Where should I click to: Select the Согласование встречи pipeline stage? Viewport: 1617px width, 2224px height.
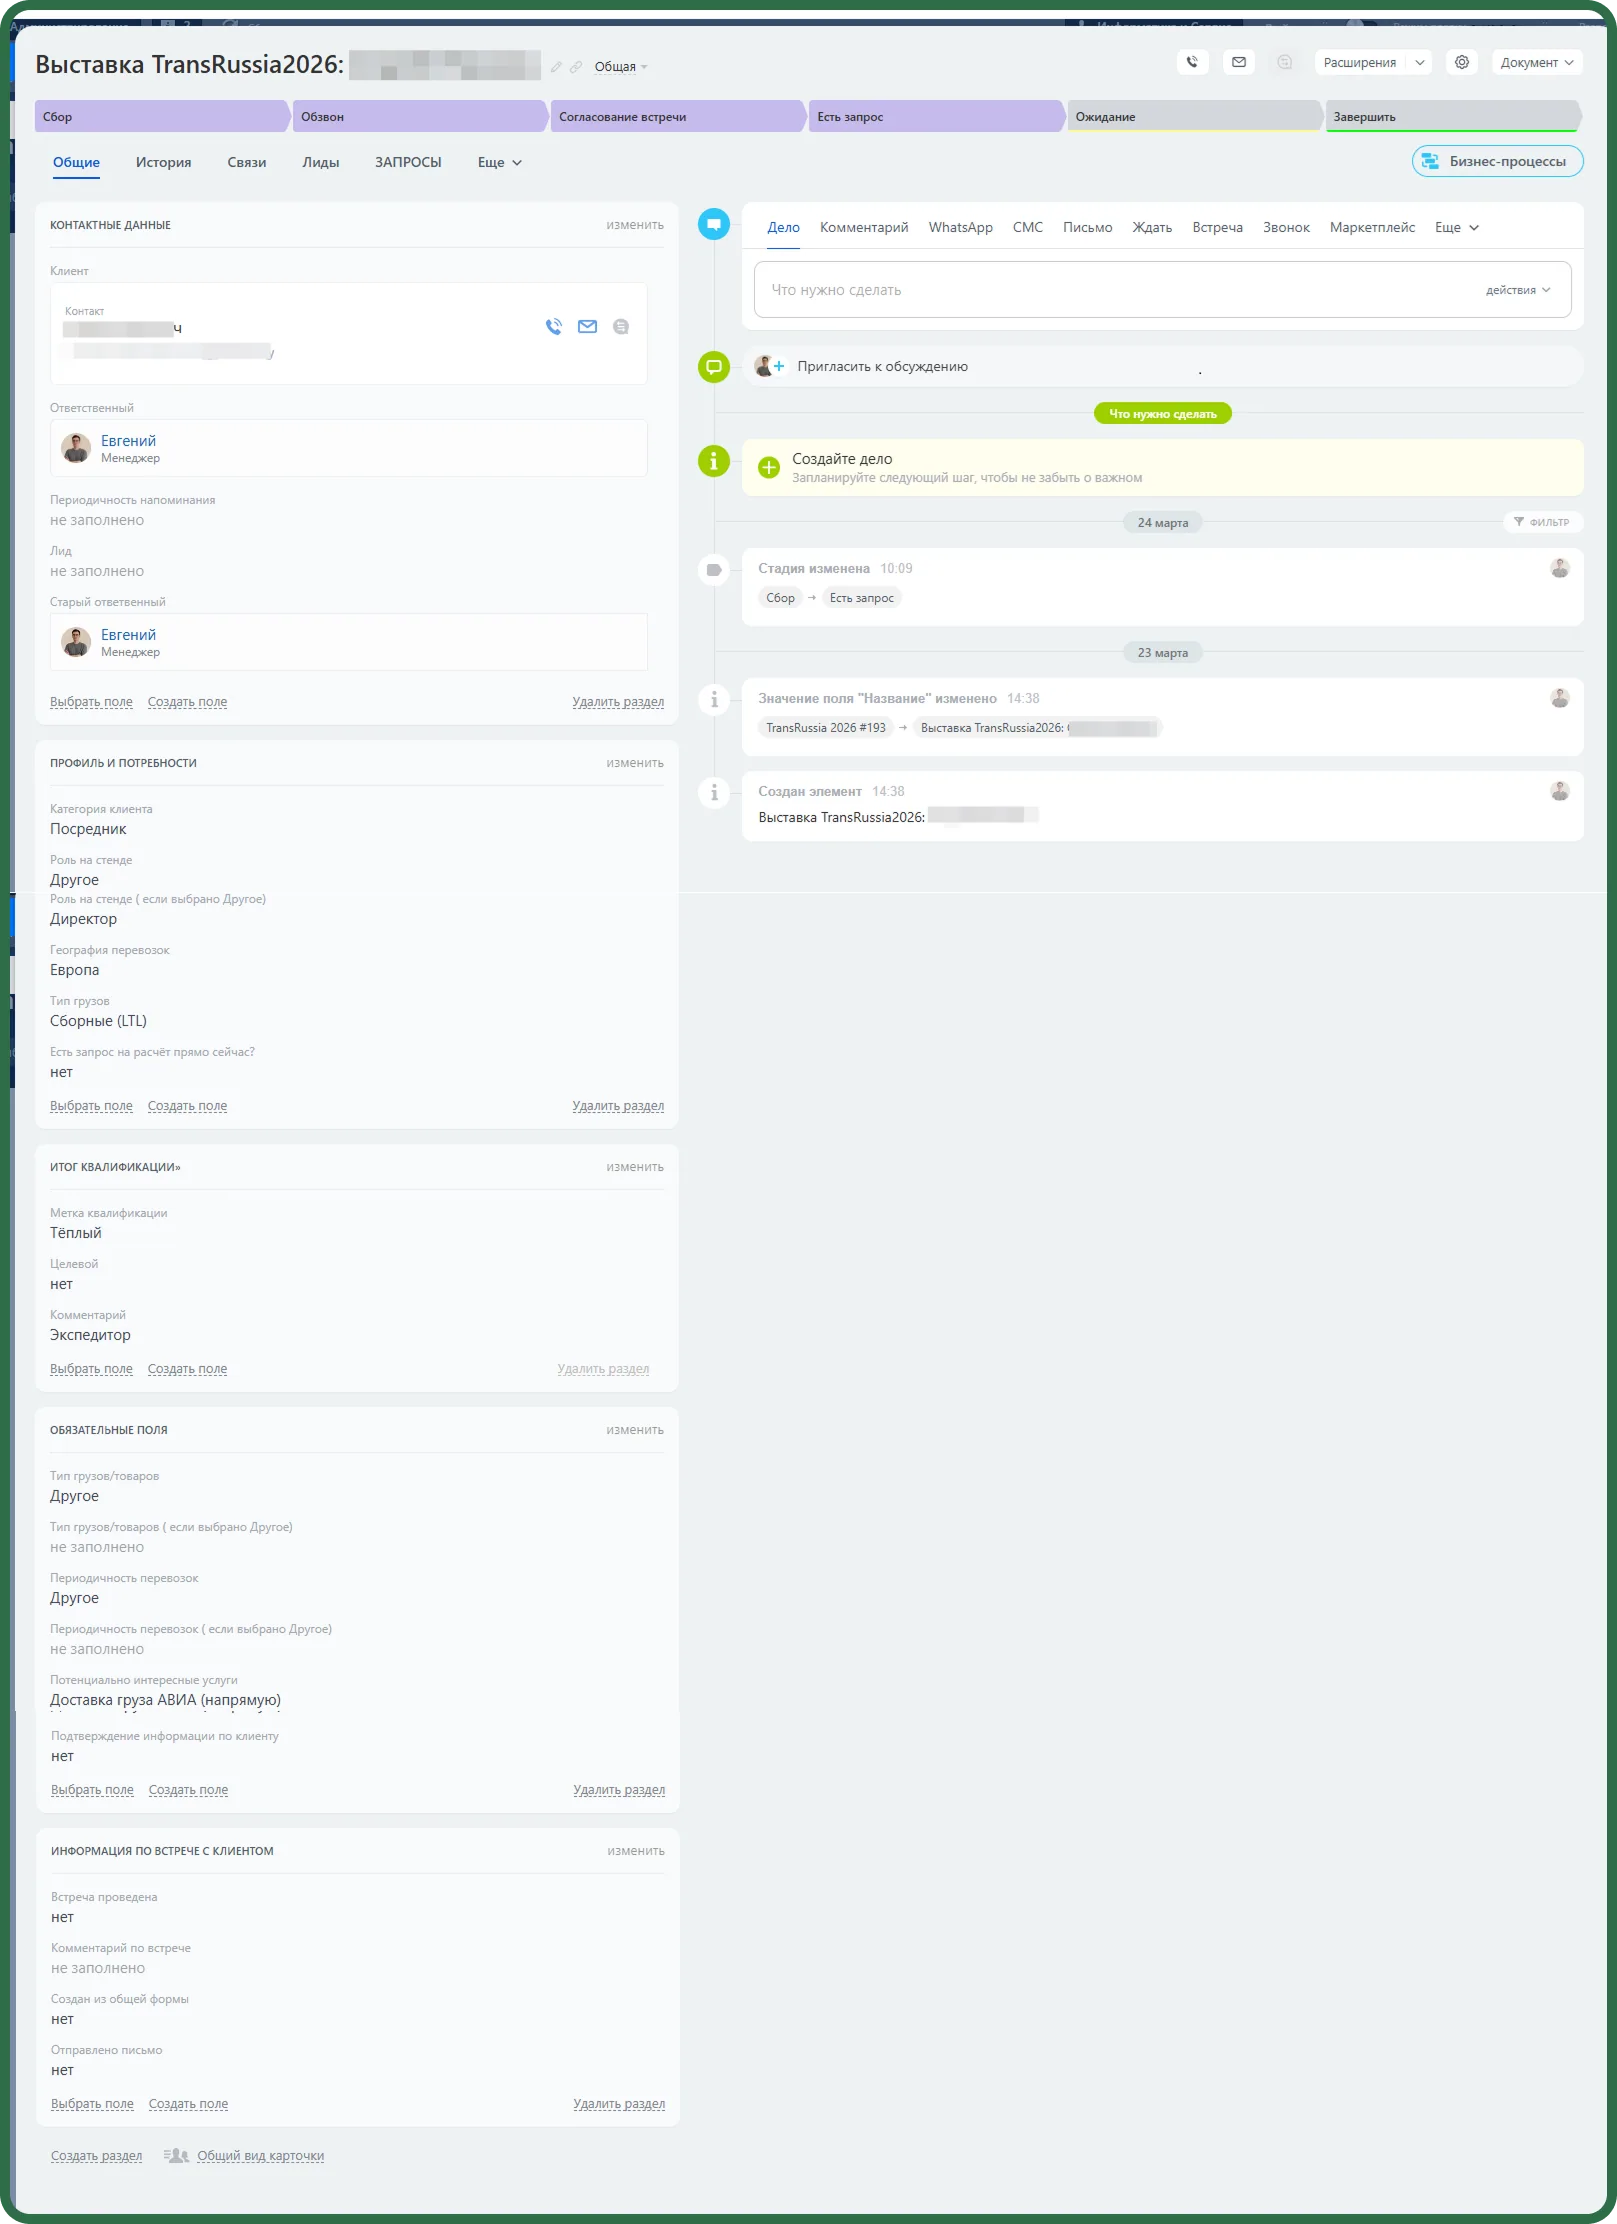coord(678,116)
